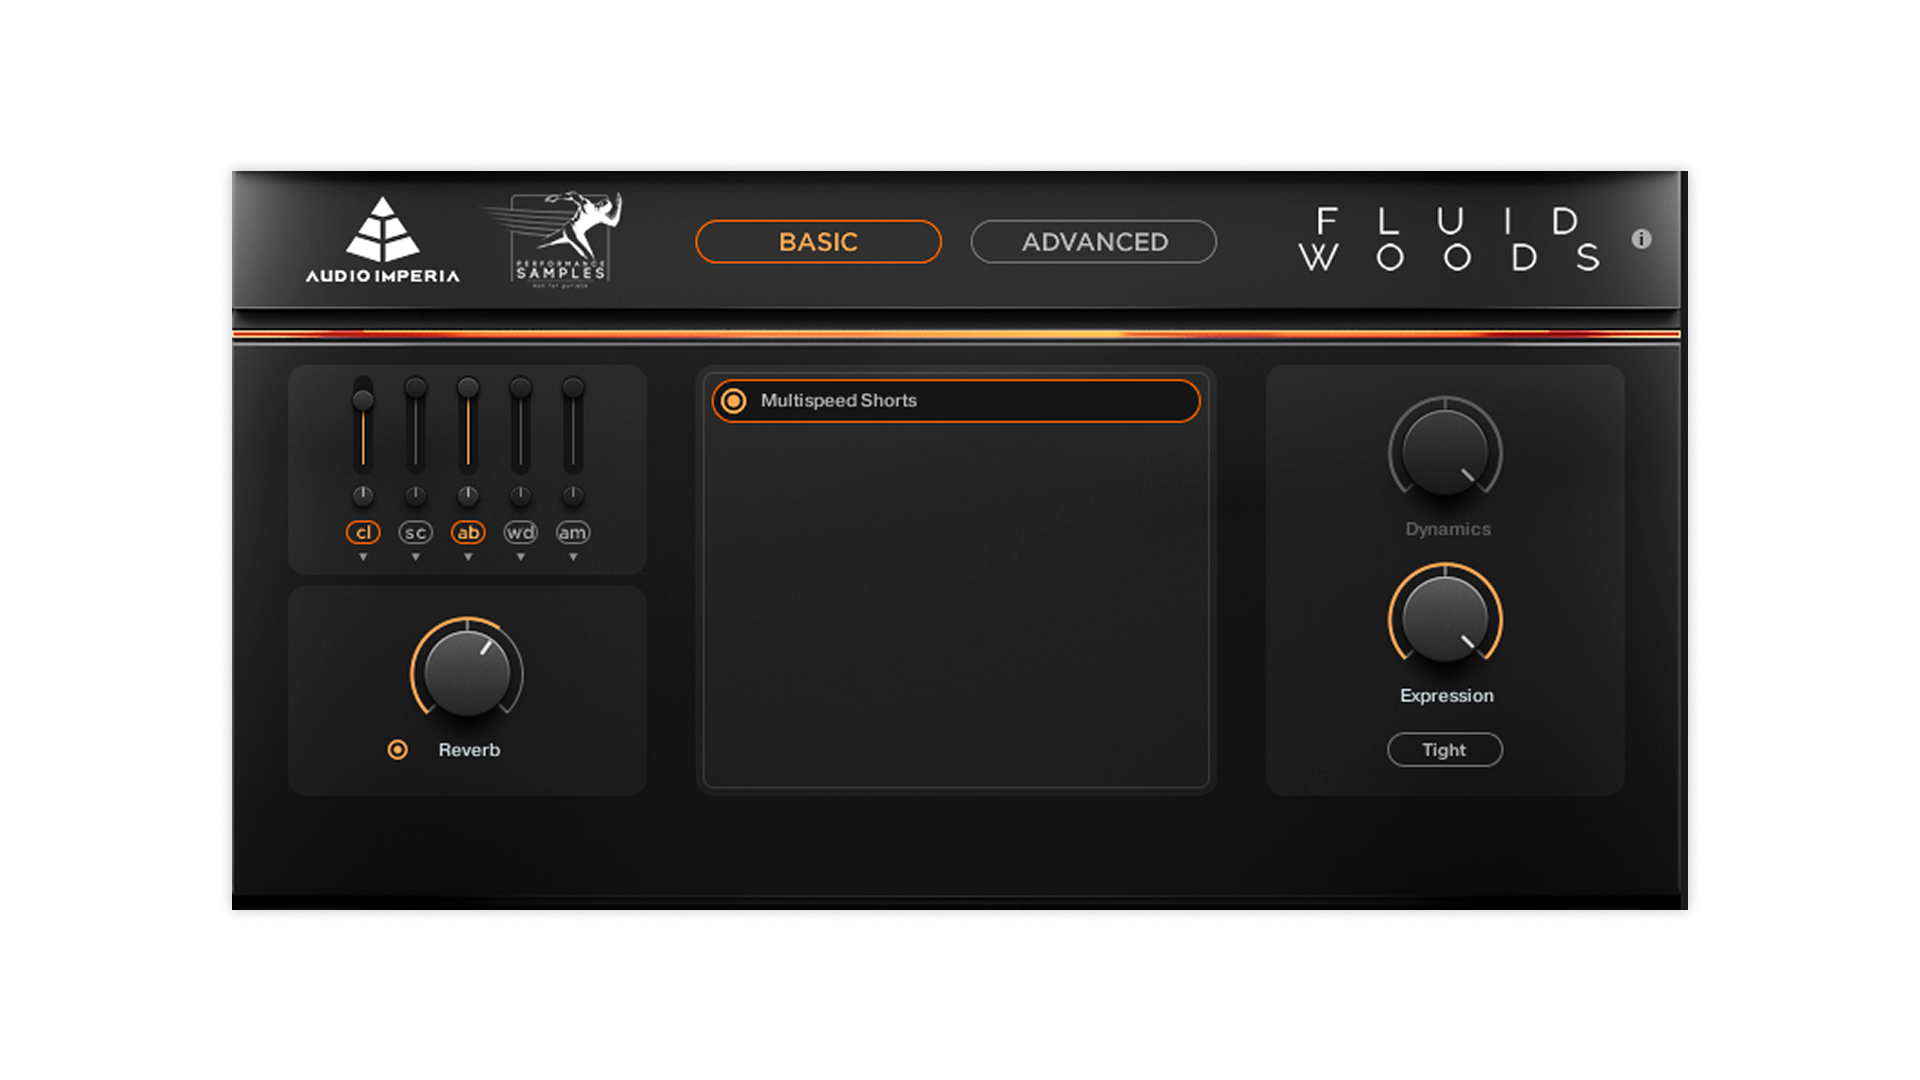Click the Dynamics knob

(1445, 451)
